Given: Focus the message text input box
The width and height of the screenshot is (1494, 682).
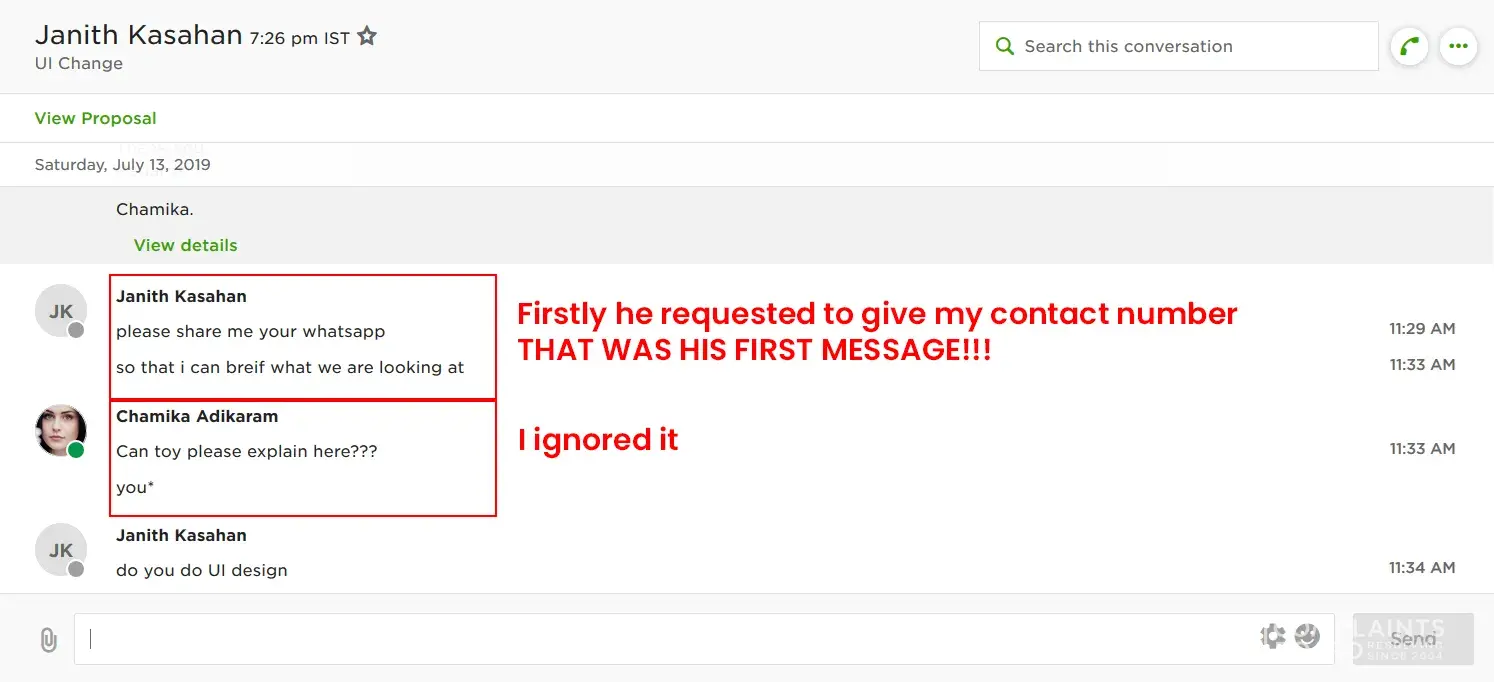Looking at the screenshot, I should click(x=660, y=639).
